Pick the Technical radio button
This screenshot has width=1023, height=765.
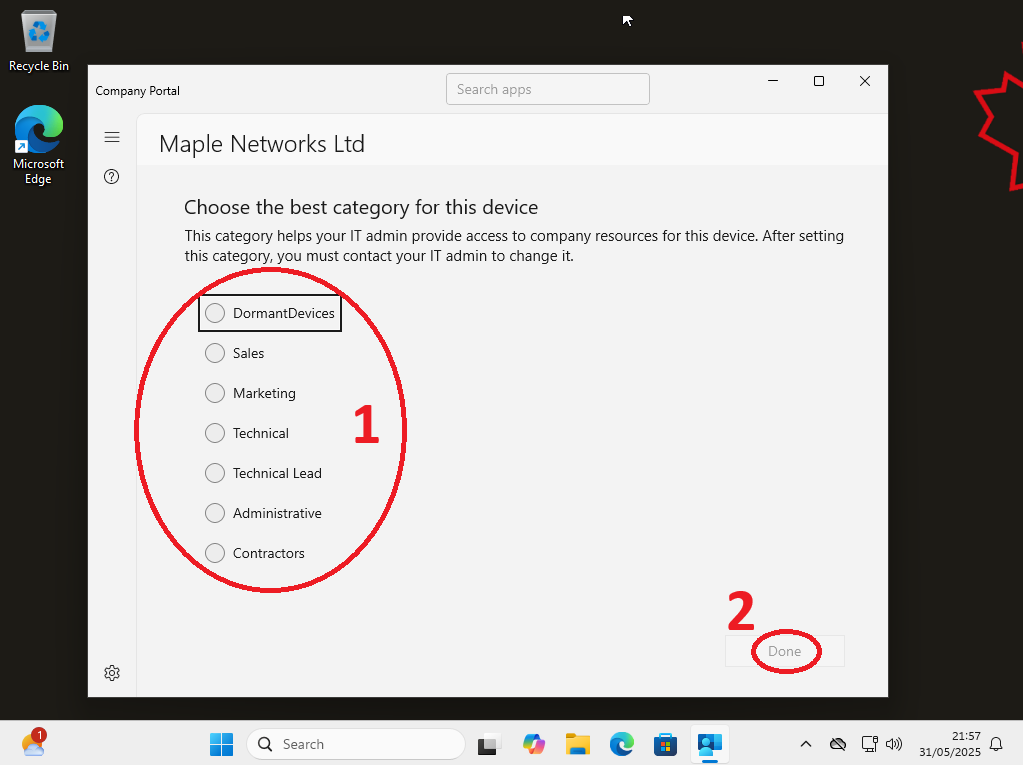point(215,433)
